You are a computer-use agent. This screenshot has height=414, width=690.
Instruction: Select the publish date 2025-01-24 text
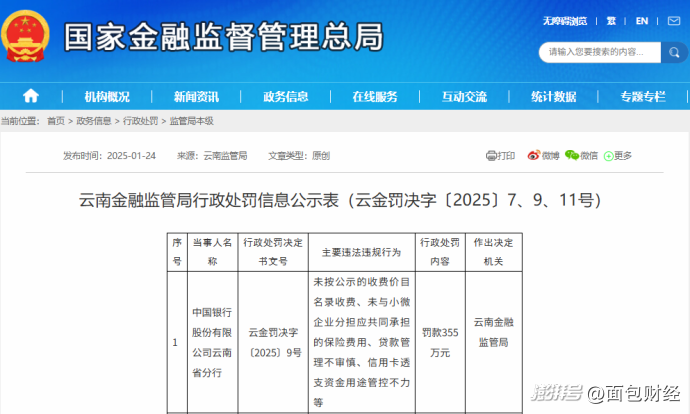coord(131,156)
